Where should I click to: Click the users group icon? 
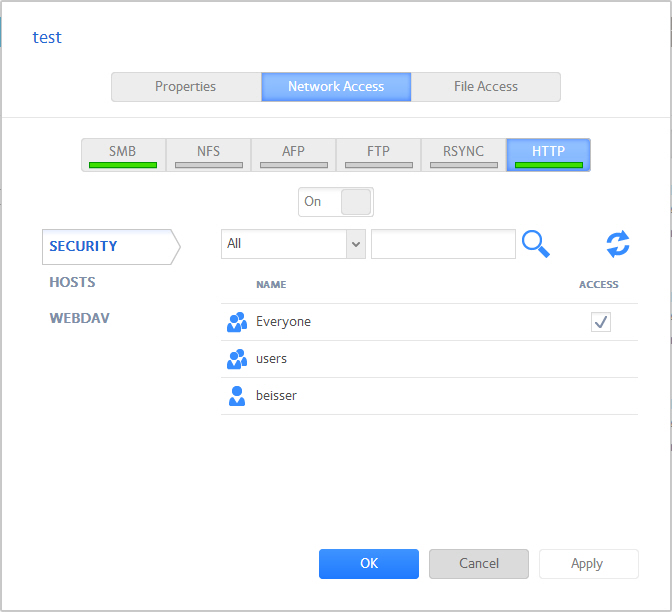tap(237, 359)
